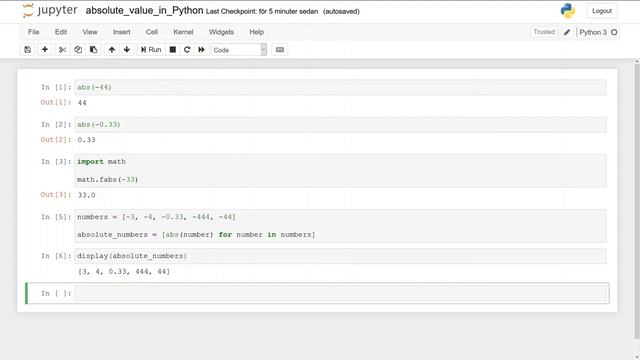The height and width of the screenshot is (360, 640).
Task: Restart the kernel circular arrow icon
Action: pyautogui.click(x=187, y=50)
